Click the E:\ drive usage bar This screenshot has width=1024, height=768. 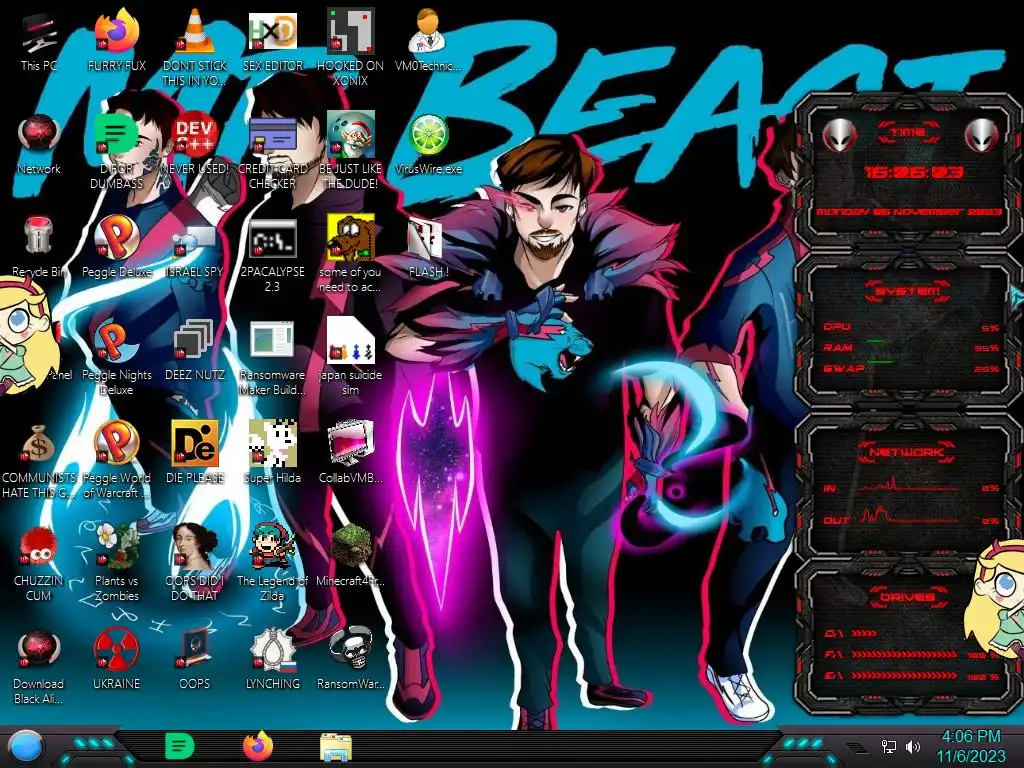click(x=904, y=675)
